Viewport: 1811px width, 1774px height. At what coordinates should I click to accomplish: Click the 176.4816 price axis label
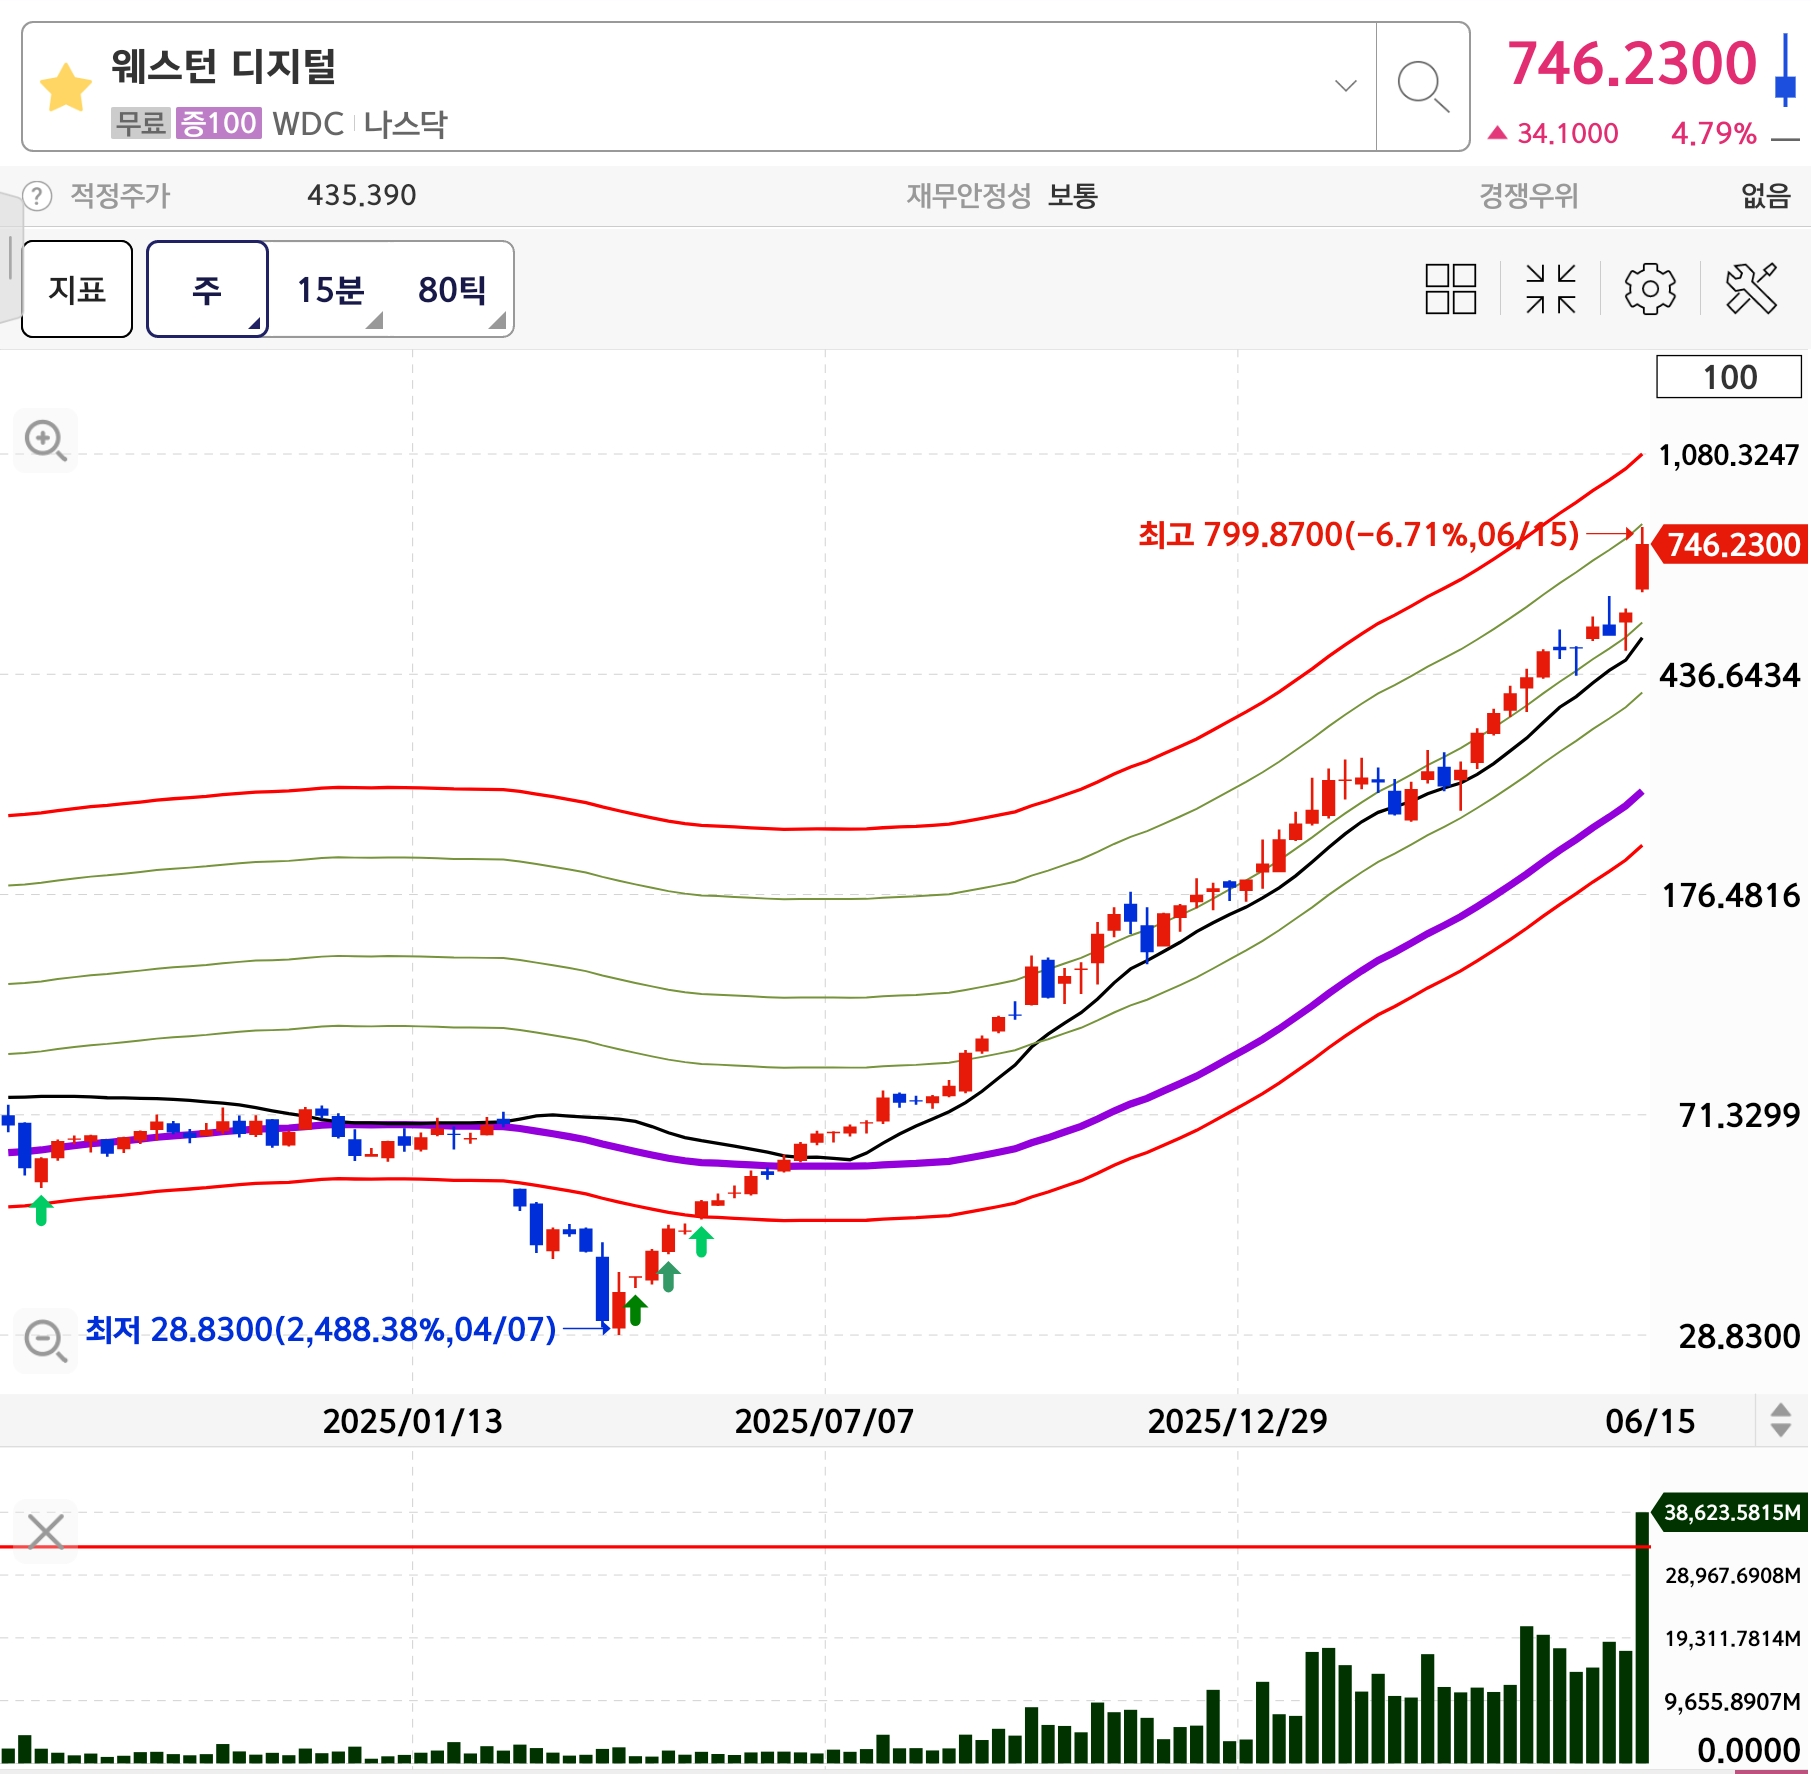pos(1731,896)
